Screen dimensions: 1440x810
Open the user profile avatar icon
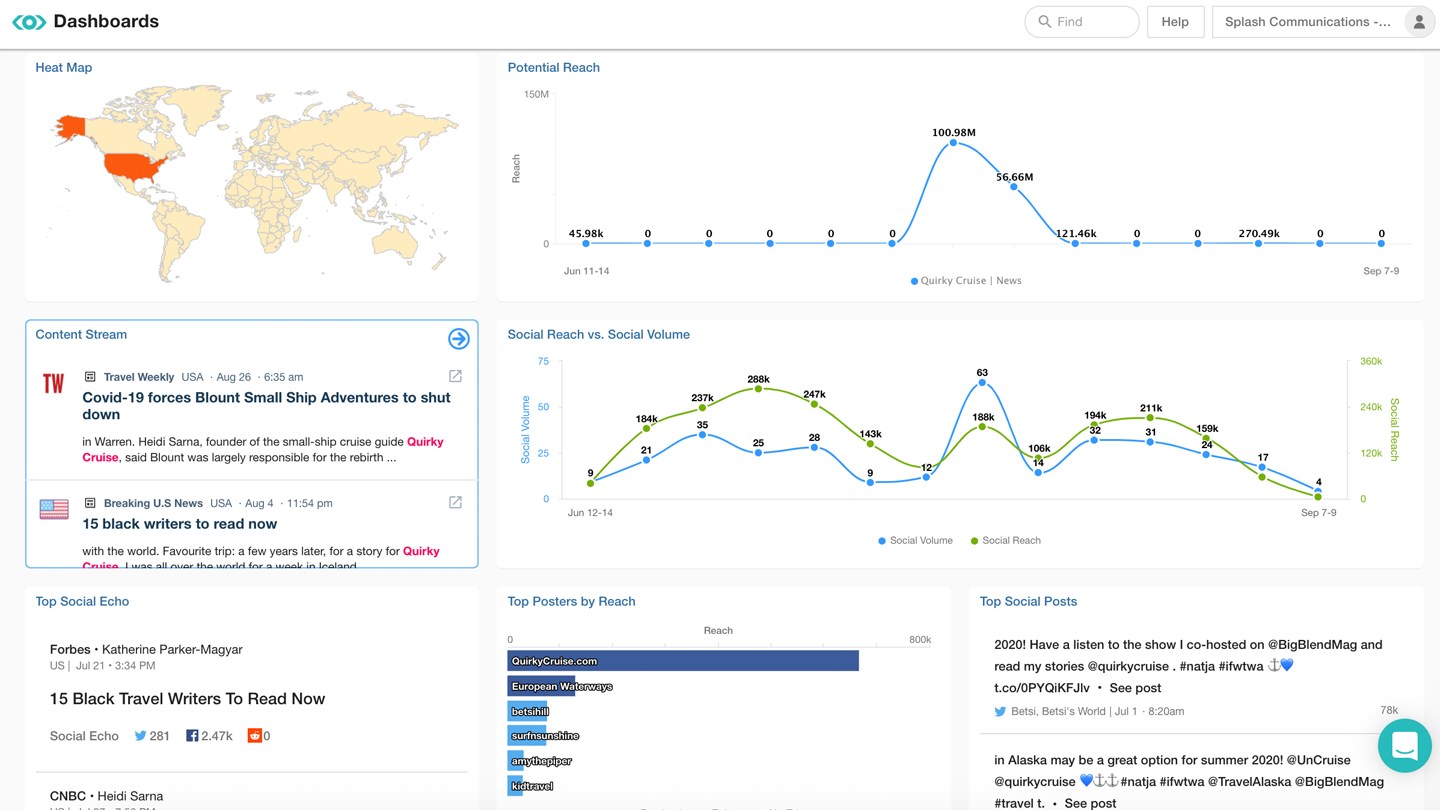(x=1418, y=22)
